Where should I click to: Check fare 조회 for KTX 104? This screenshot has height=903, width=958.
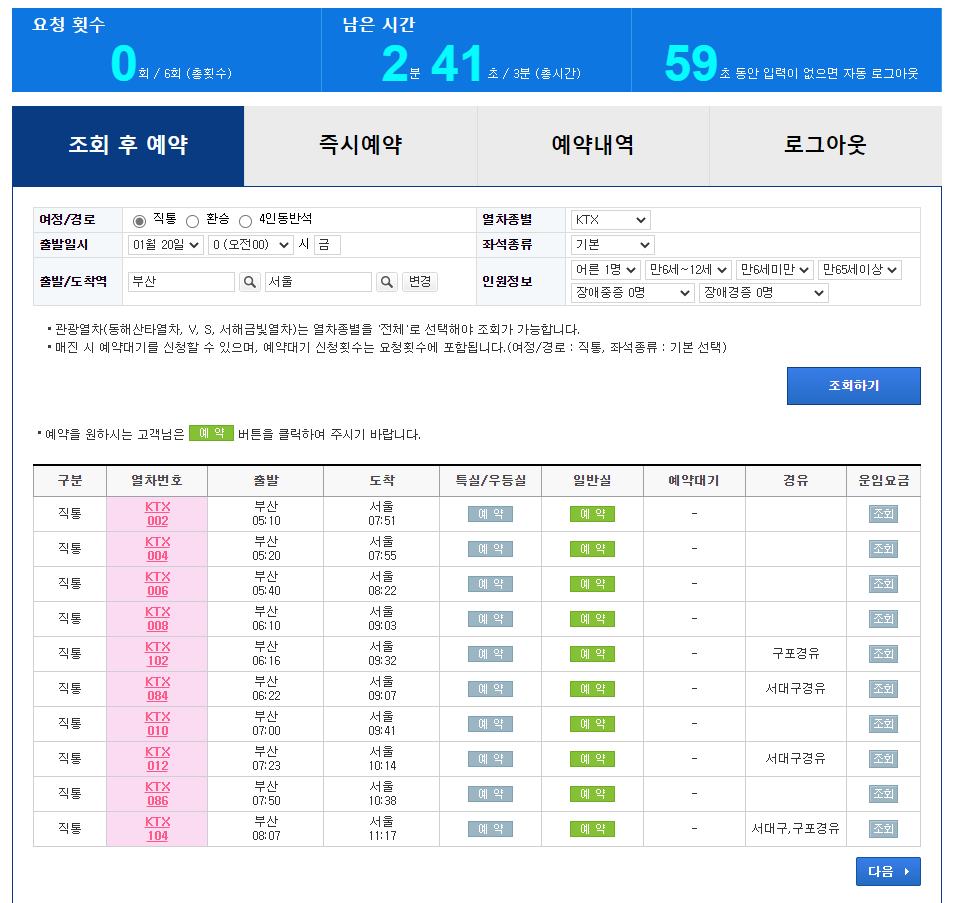883,828
